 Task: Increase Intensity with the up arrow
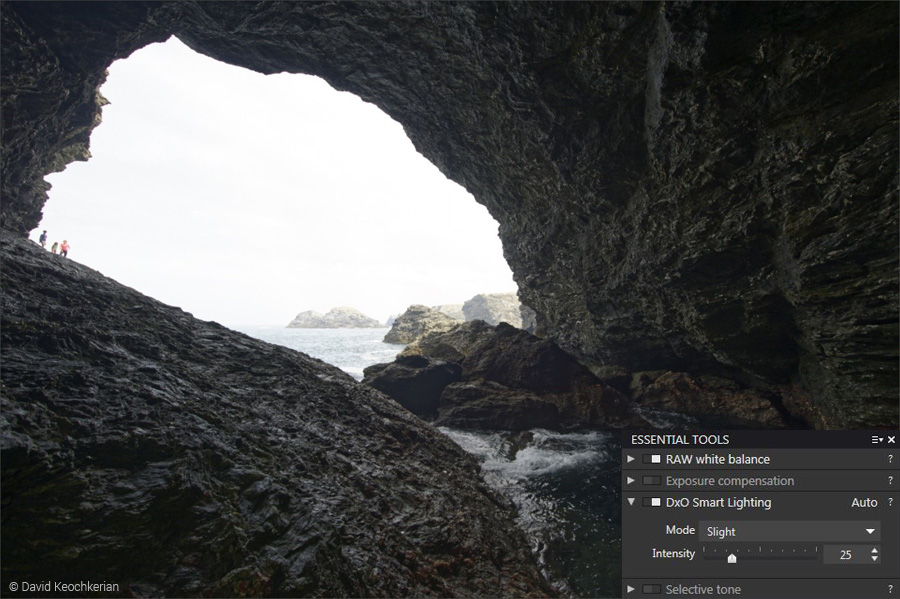click(874, 550)
